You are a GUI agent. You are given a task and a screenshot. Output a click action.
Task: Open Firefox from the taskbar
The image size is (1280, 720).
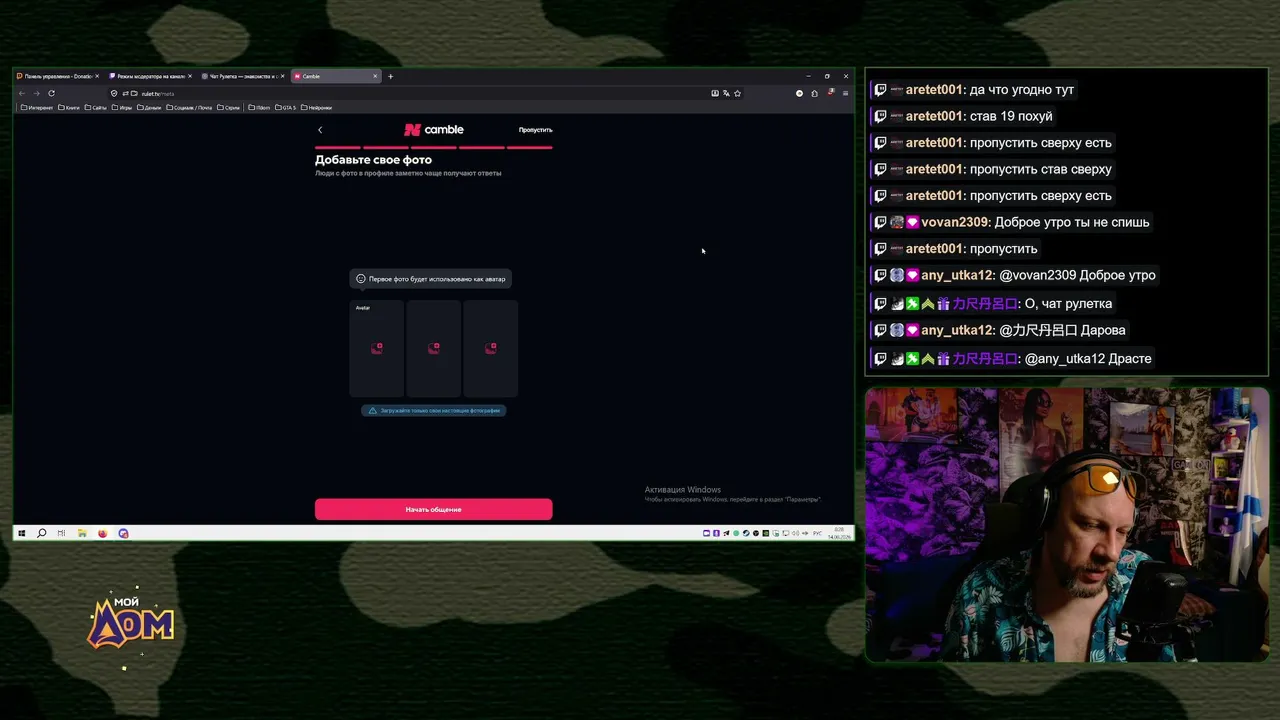[102, 533]
